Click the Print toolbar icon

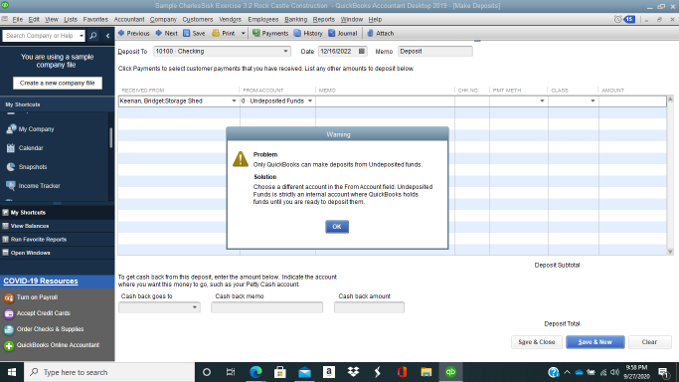pos(216,33)
